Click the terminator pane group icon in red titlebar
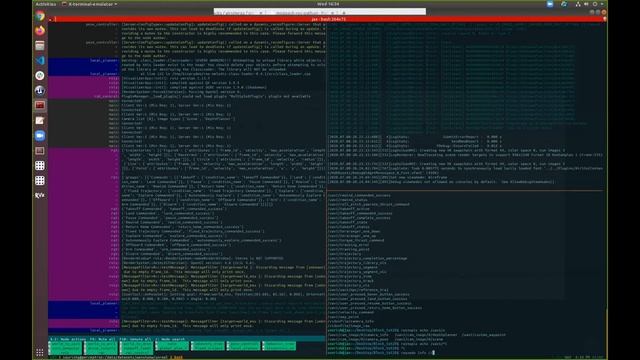Image resolution: width=640 pixels, height=360 pixels. [x=51, y=19]
